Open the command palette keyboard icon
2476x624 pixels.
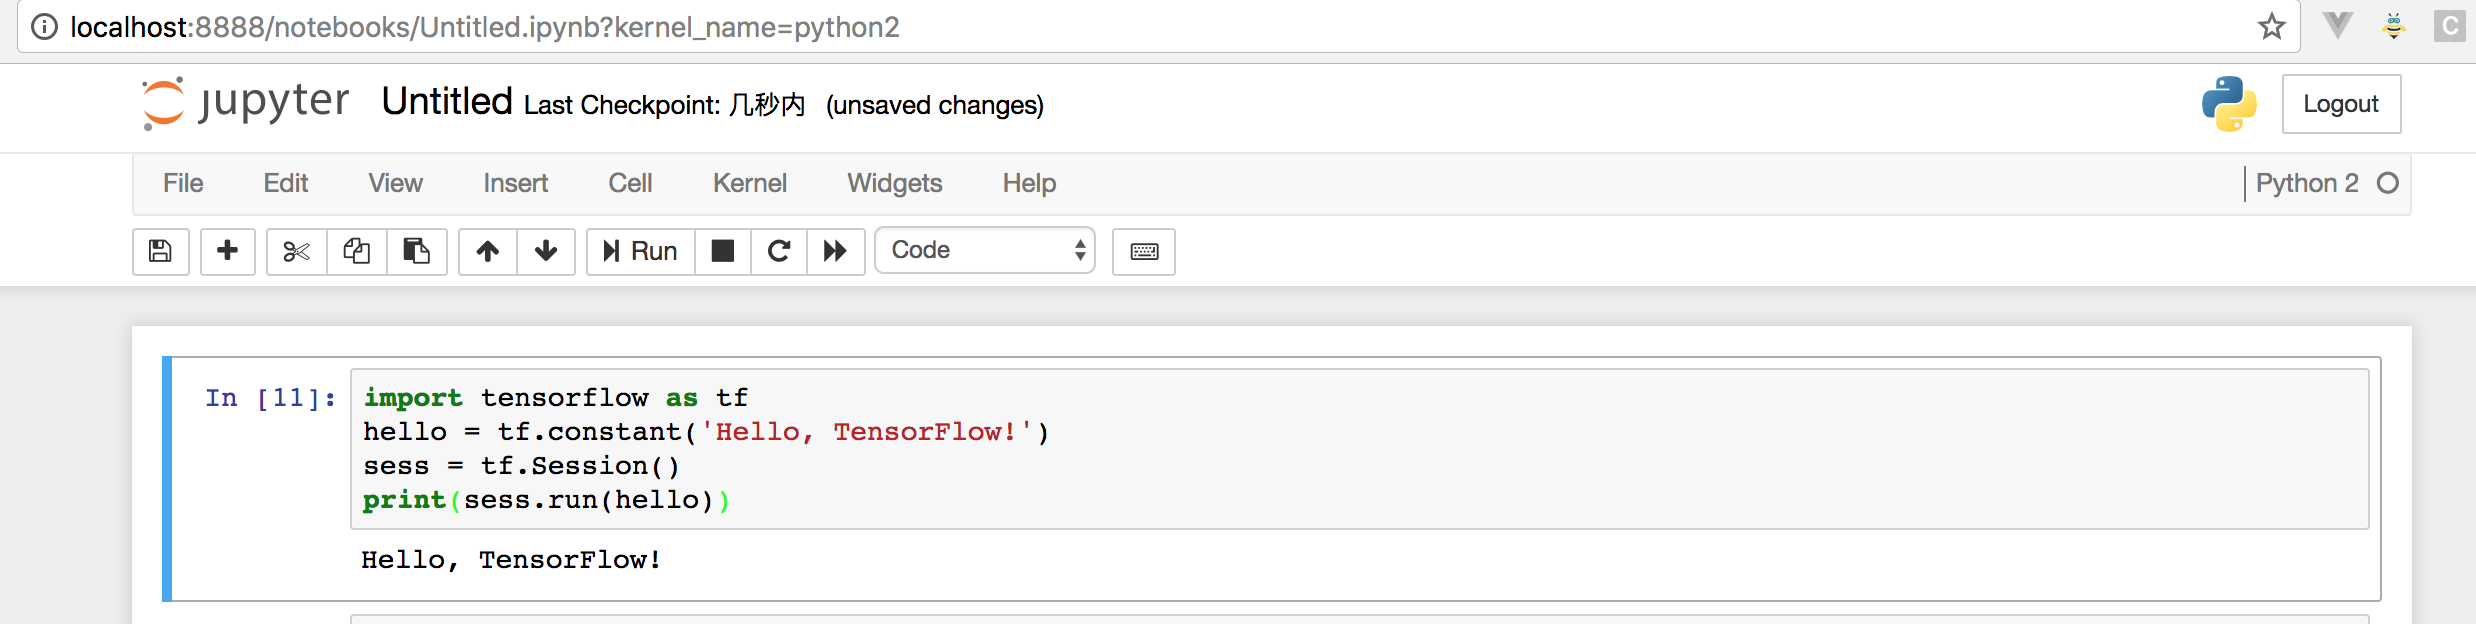pos(1144,251)
